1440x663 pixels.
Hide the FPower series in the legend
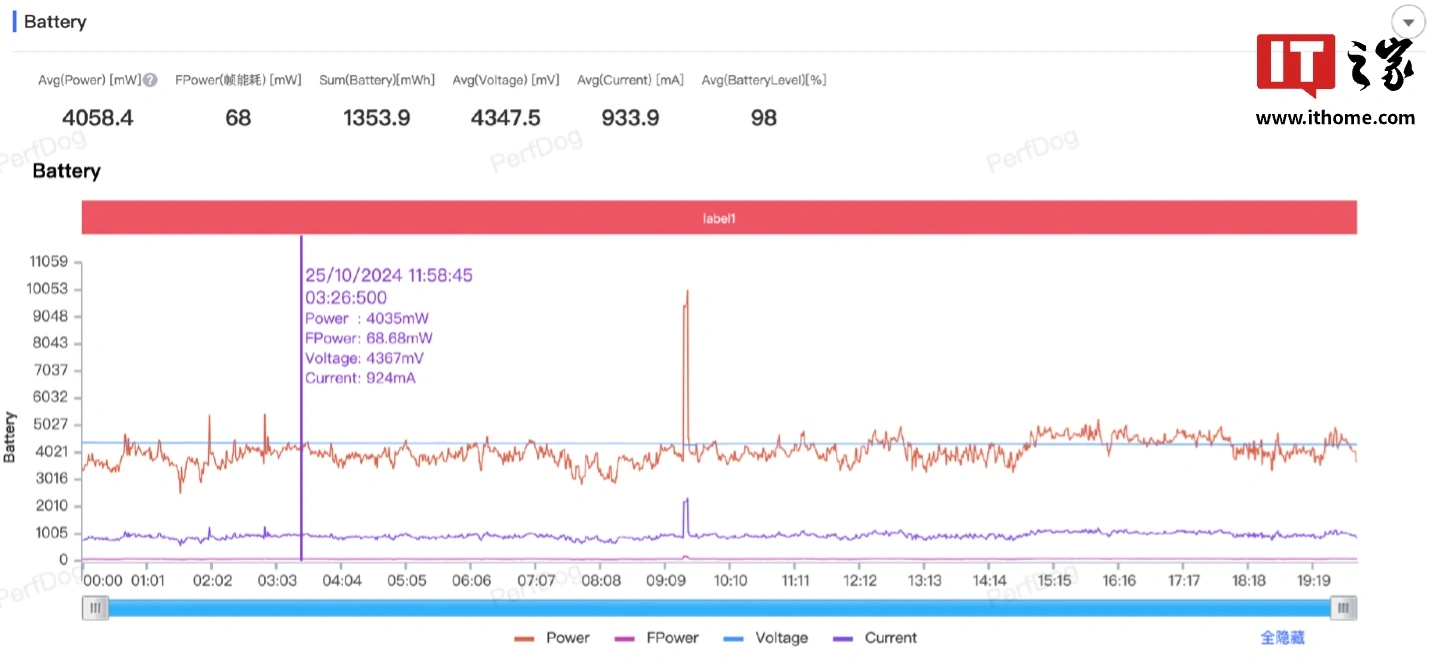click(x=658, y=638)
